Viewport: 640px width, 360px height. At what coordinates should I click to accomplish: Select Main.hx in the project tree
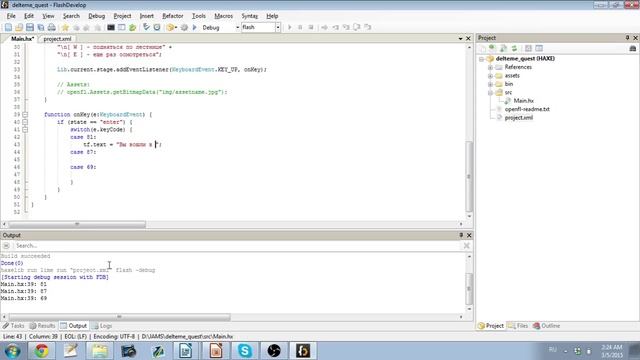pyautogui.click(x=523, y=101)
